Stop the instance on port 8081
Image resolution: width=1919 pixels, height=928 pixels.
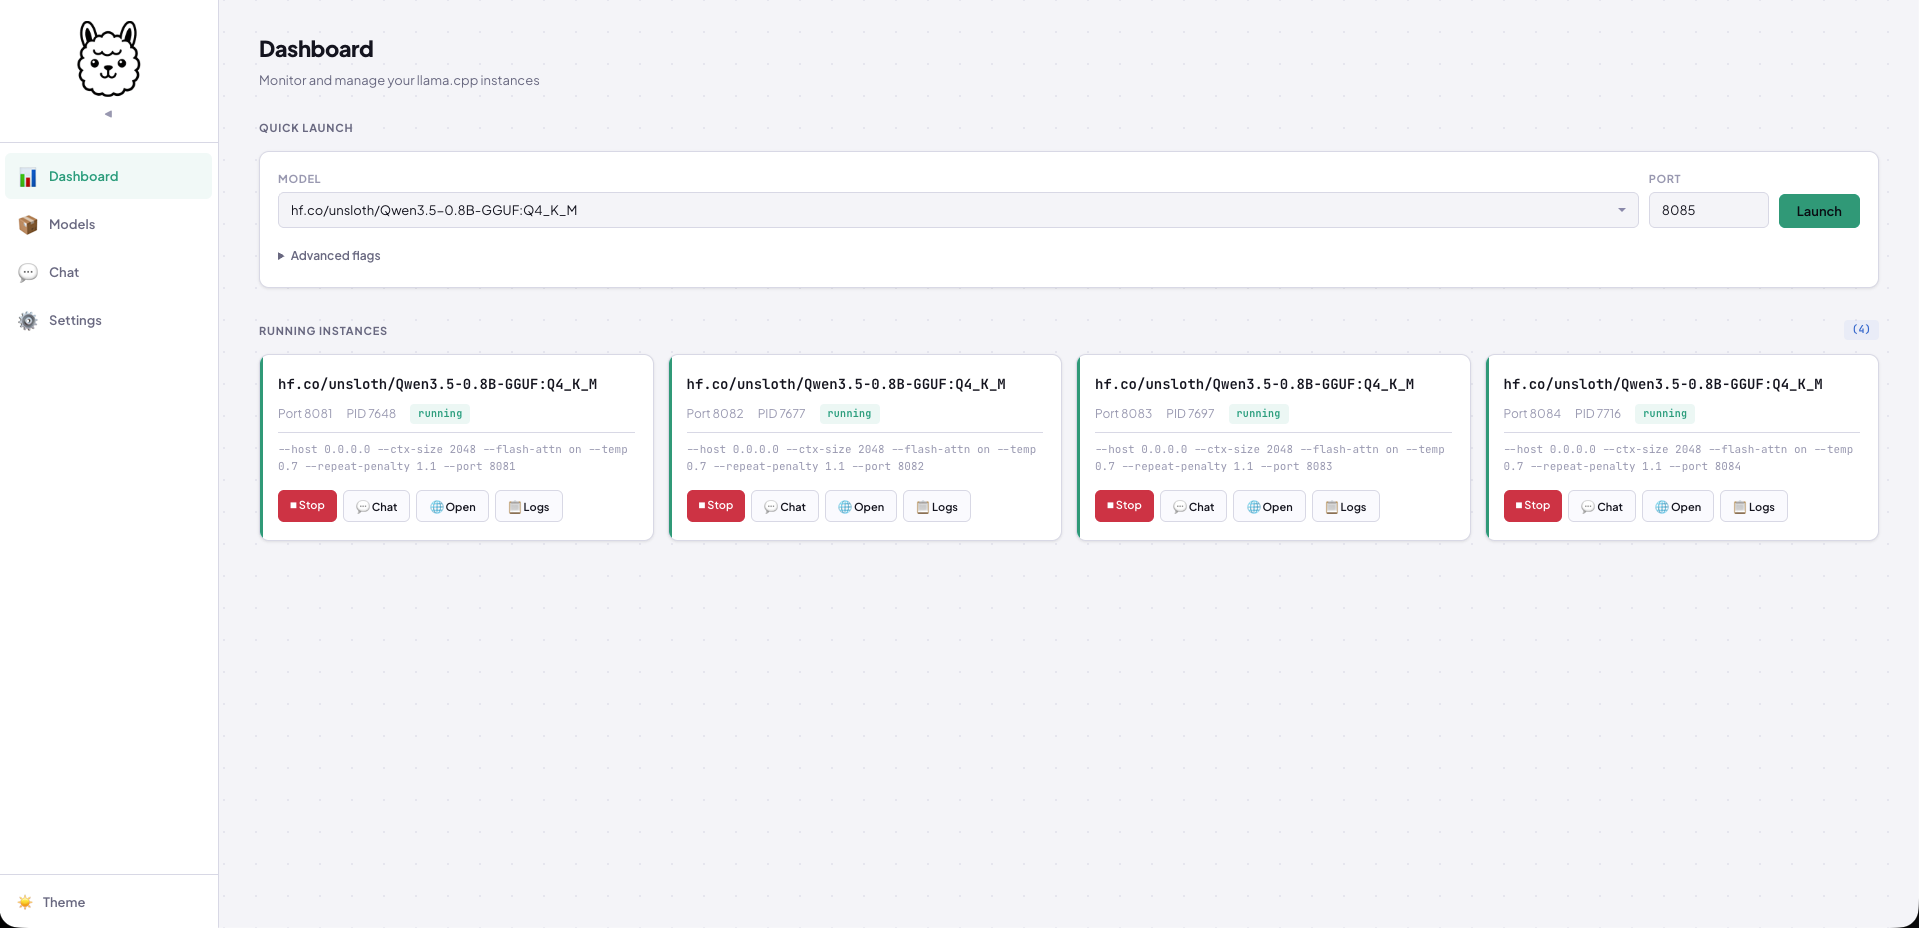pyautogui.click(x=307, y=506)
